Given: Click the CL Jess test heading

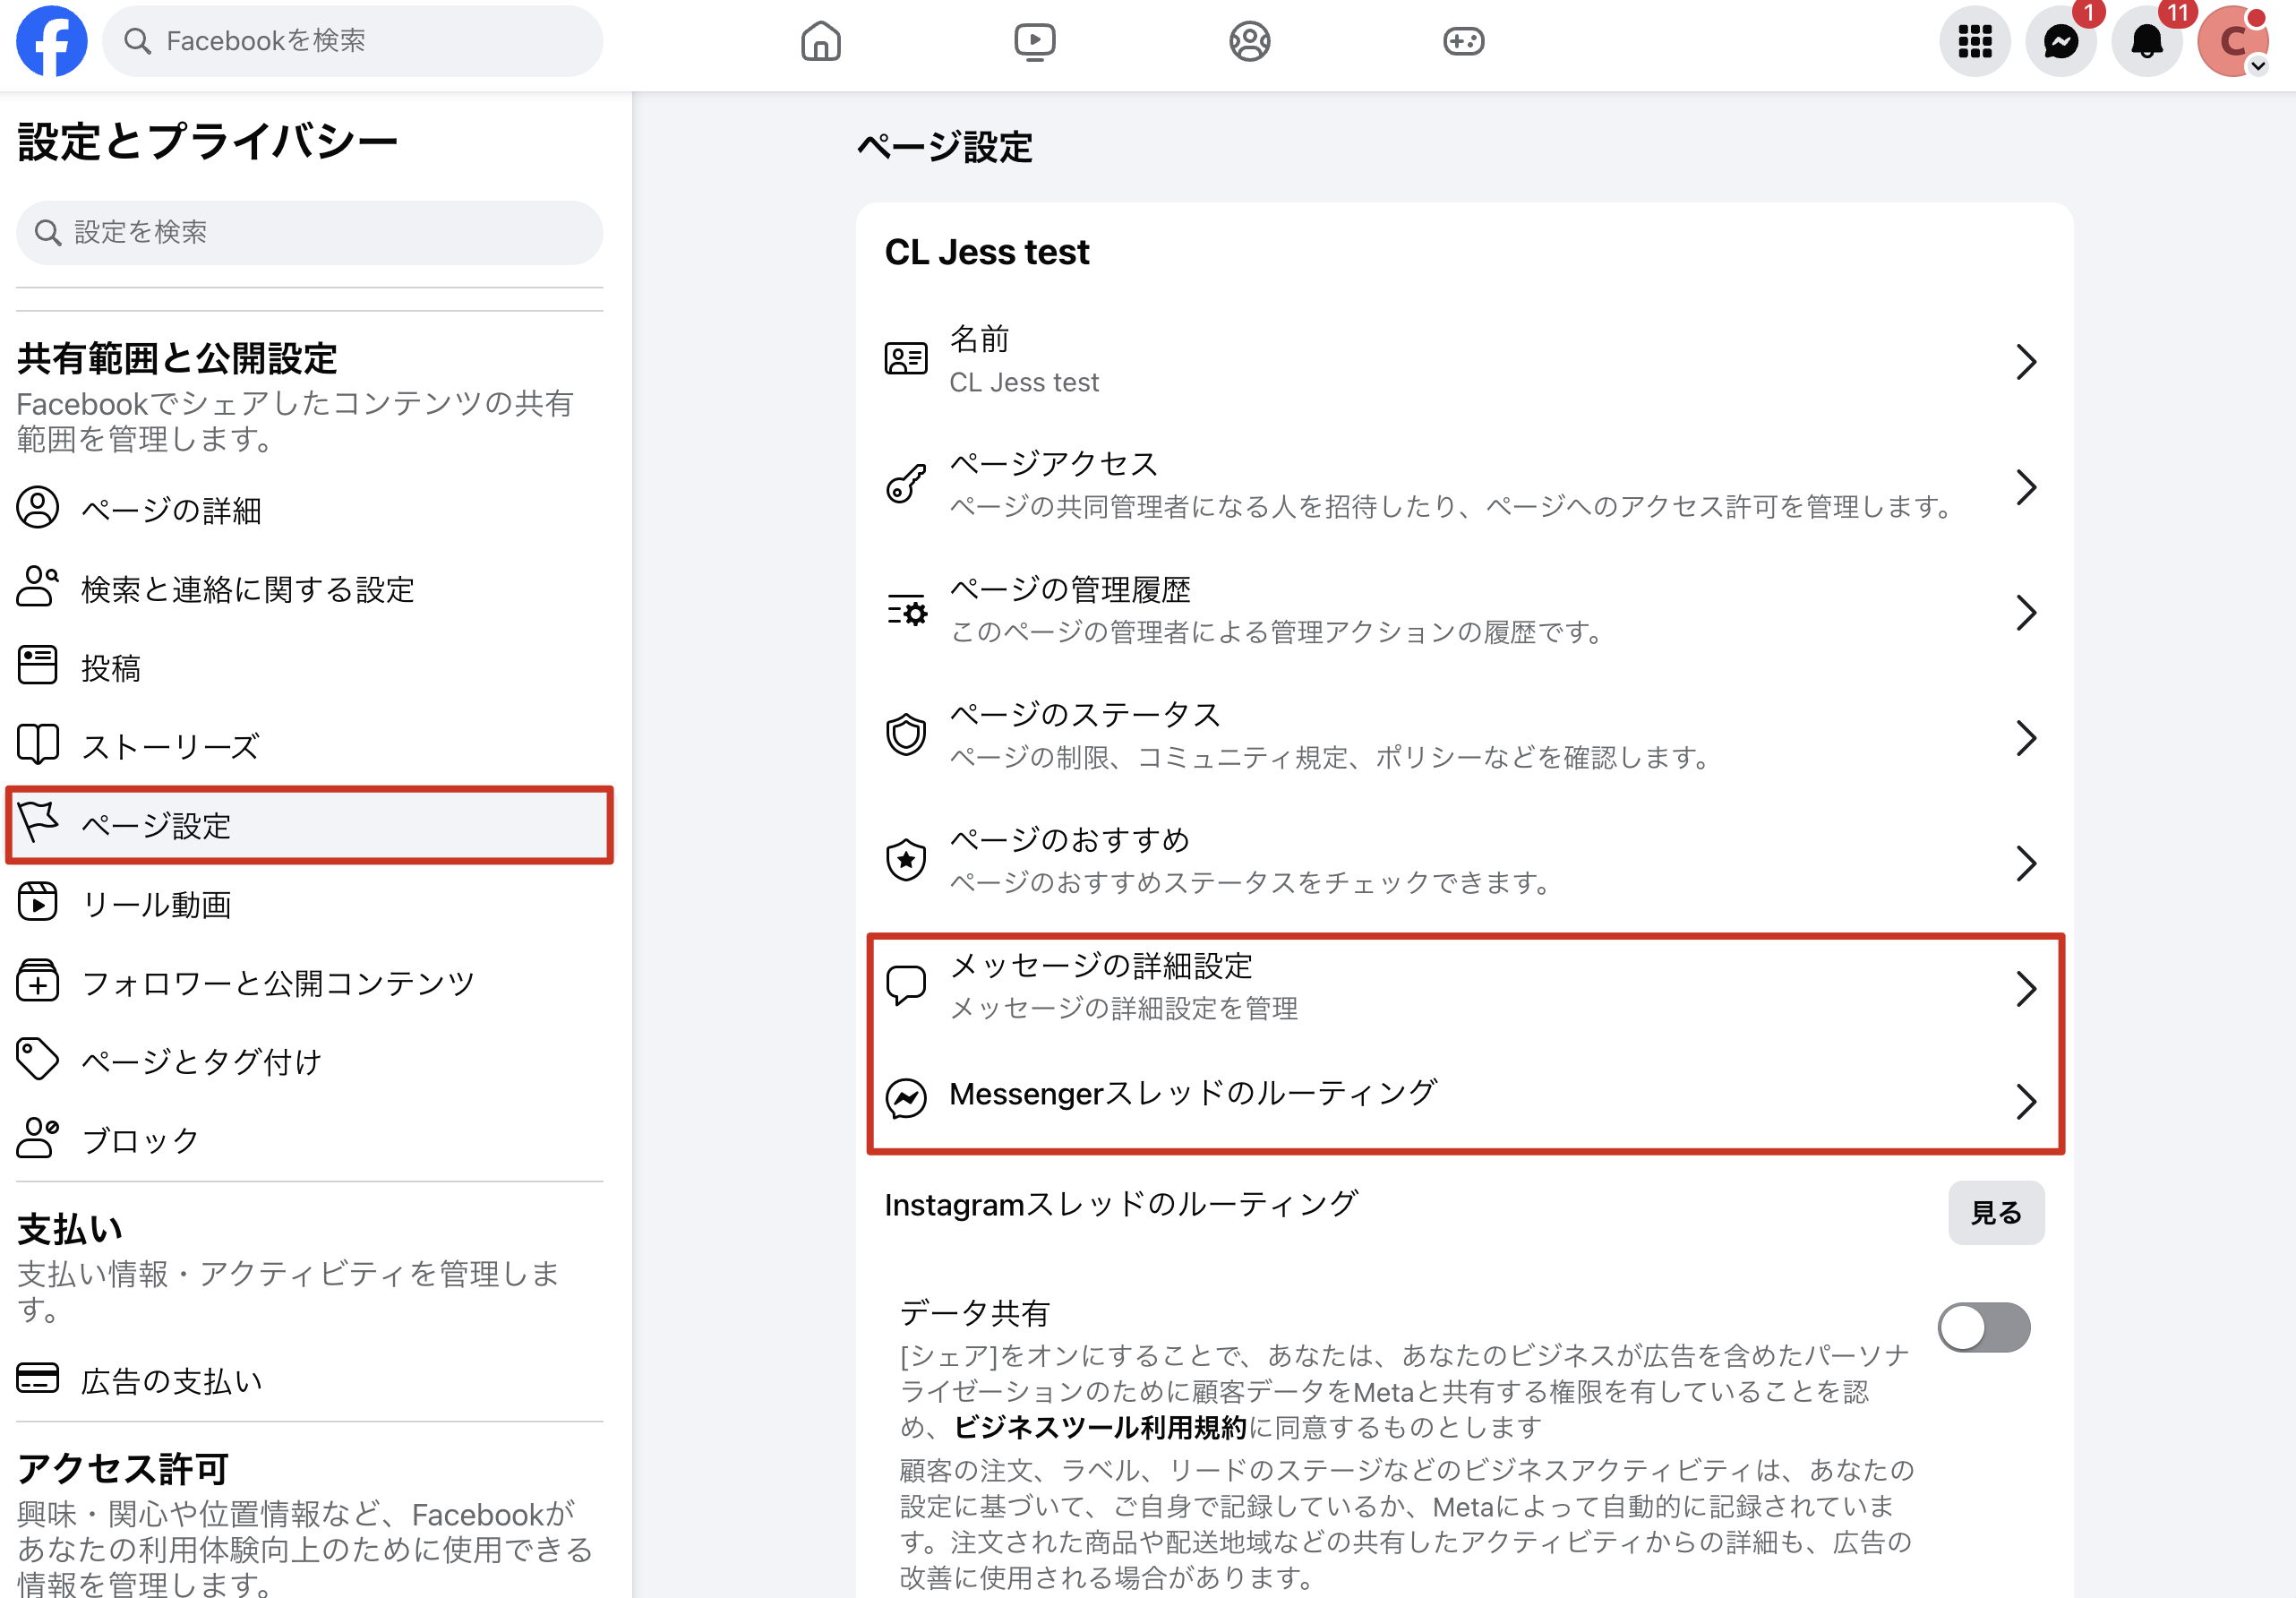Looking at the screenshot, I should 986,252.
